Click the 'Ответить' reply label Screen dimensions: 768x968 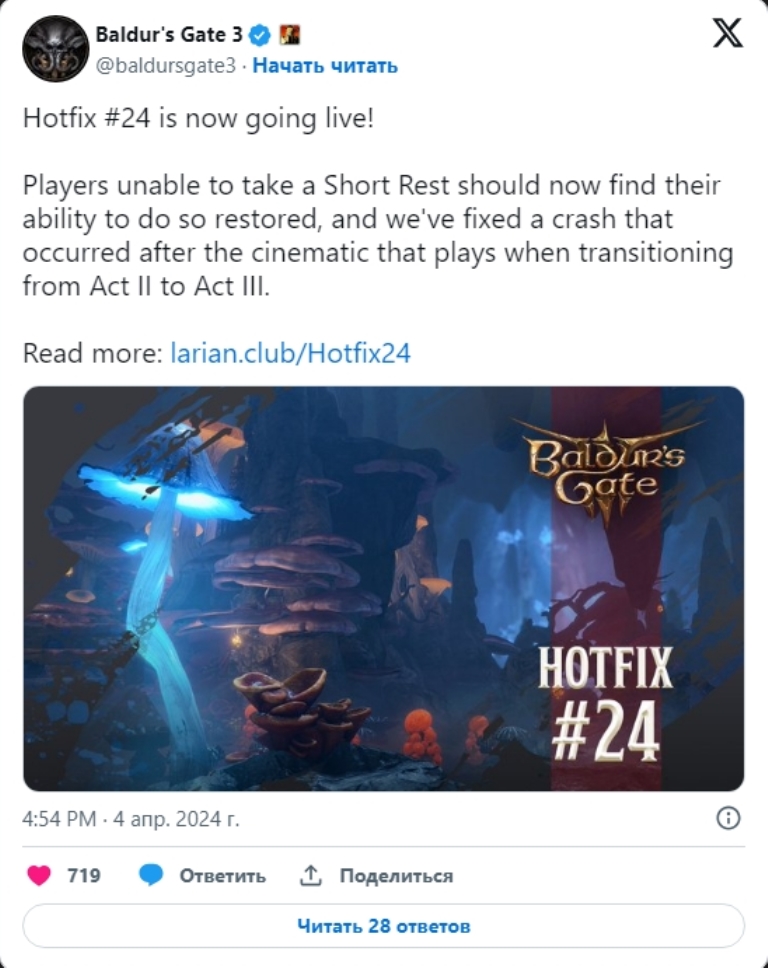[x=222, y=875]
